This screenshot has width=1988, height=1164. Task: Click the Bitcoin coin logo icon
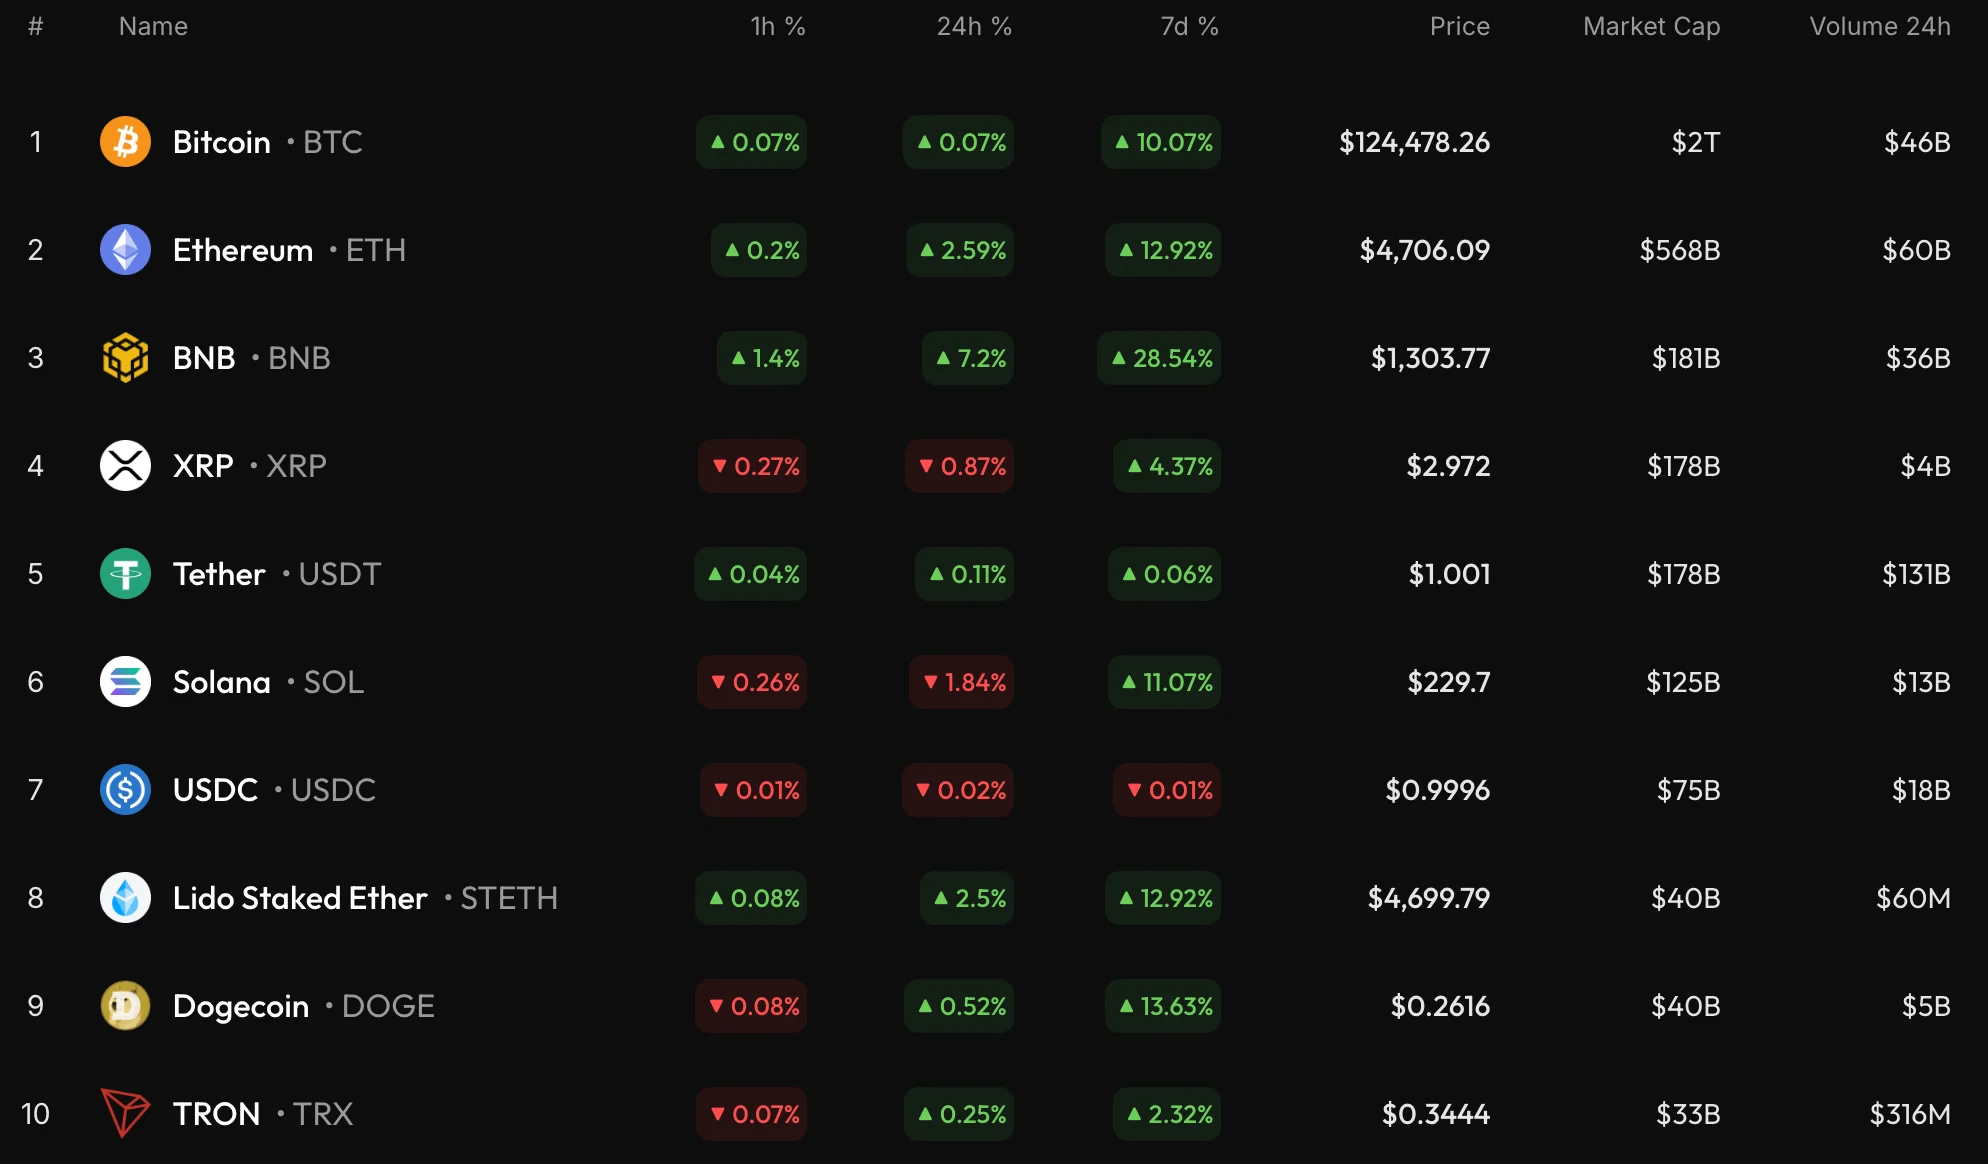pos(125,142)
